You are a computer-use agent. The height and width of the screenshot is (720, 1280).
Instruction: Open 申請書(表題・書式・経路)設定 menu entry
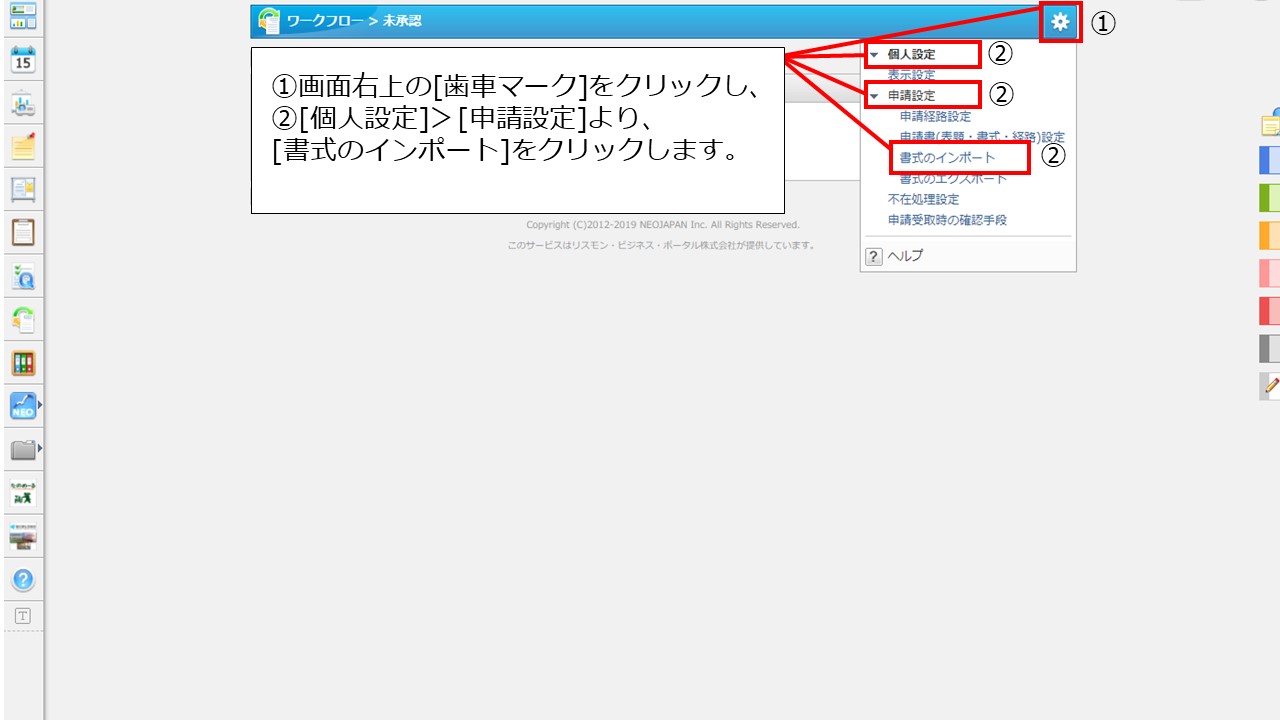(982, 137)
